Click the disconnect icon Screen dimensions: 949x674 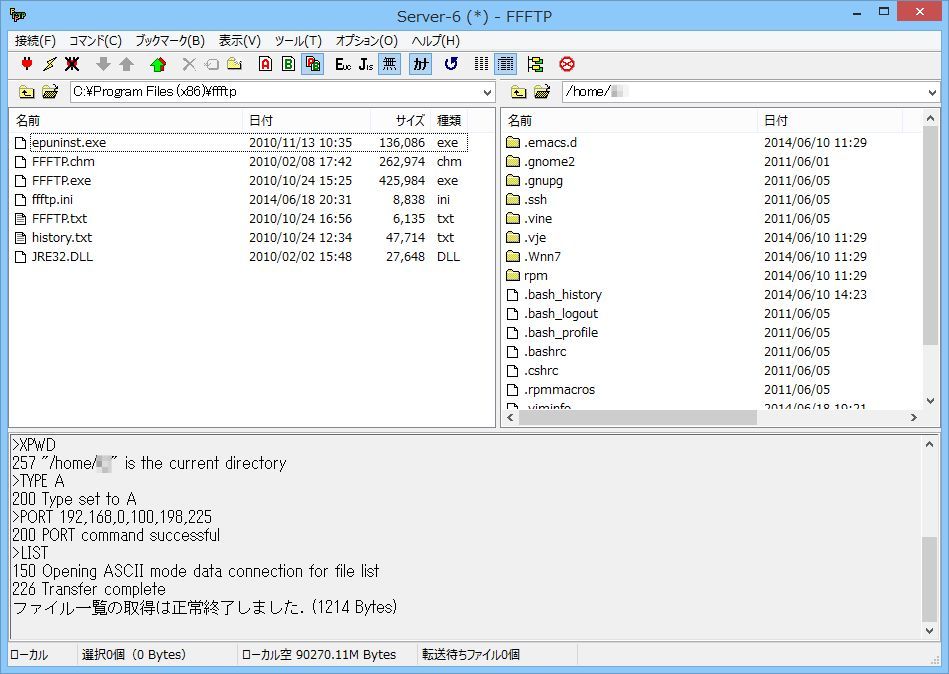[x=72, y=64]
